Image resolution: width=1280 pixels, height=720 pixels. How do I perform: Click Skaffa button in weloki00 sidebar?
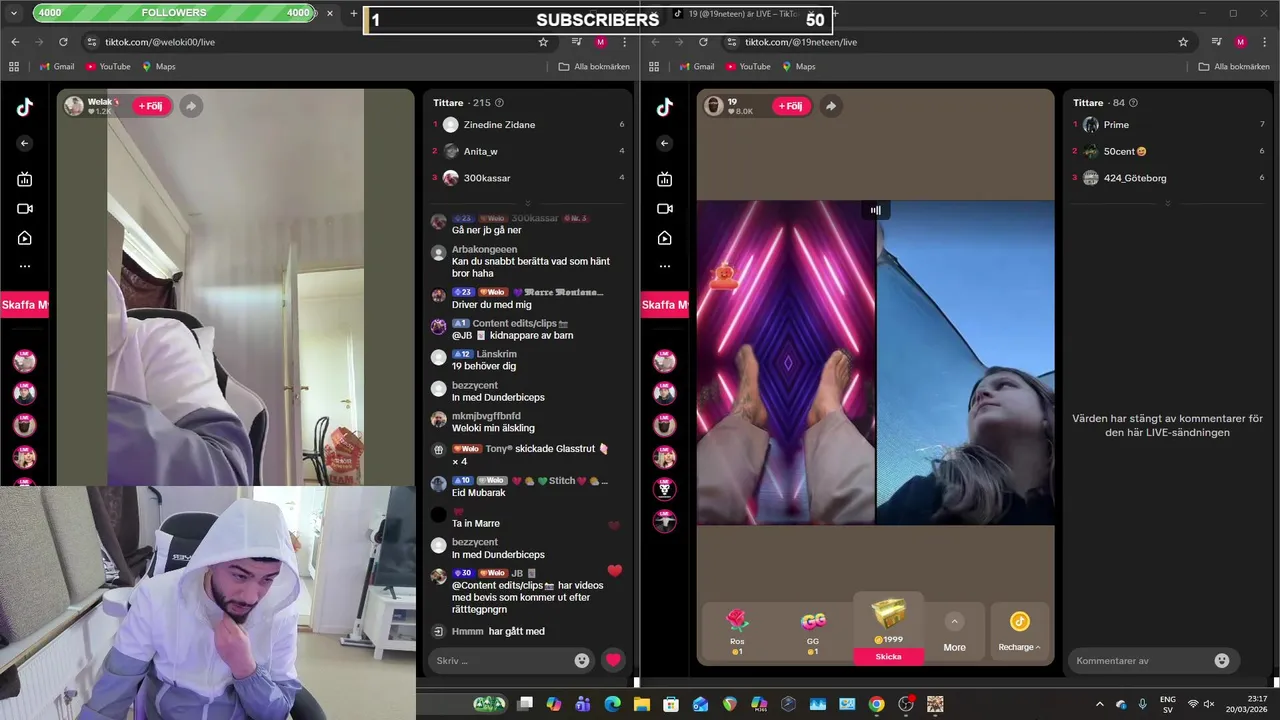click(x=24, y=305)
